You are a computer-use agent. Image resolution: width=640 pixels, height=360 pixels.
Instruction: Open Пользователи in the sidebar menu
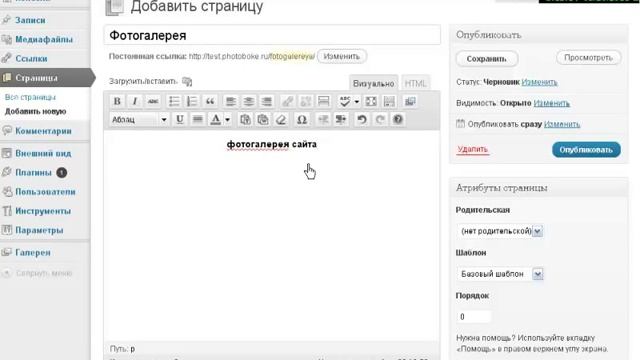[x=45, y=192]
